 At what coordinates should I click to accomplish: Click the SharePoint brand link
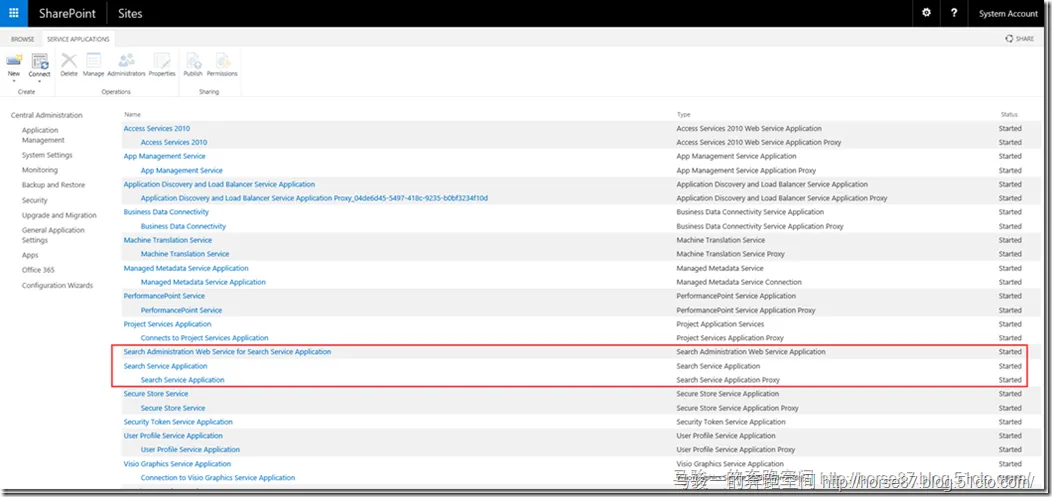point(67,13)
